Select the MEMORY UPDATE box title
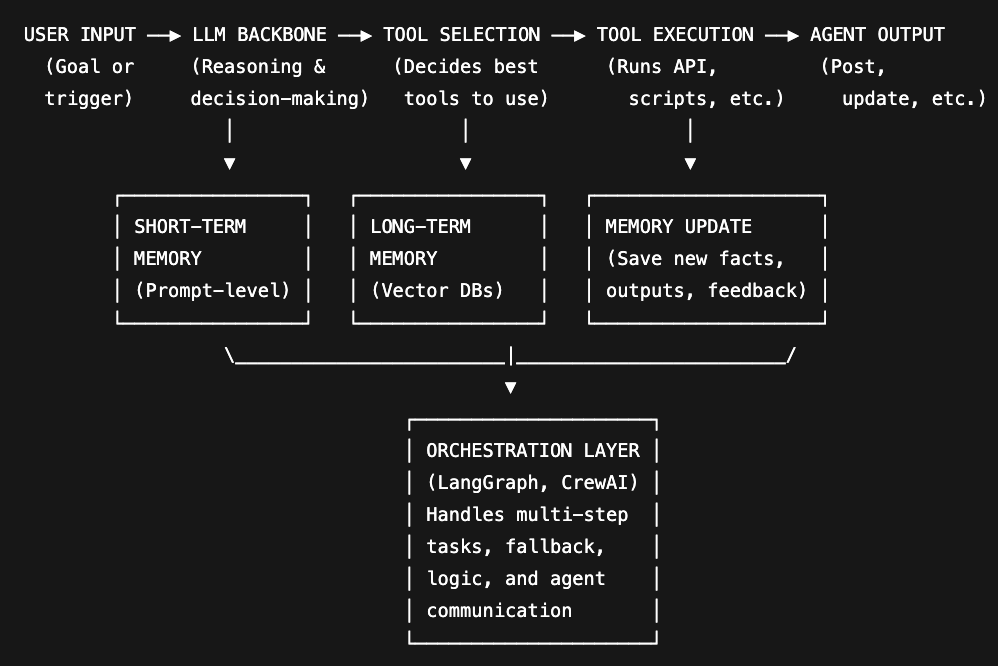 pyautogui.click(x=678, y=226)
